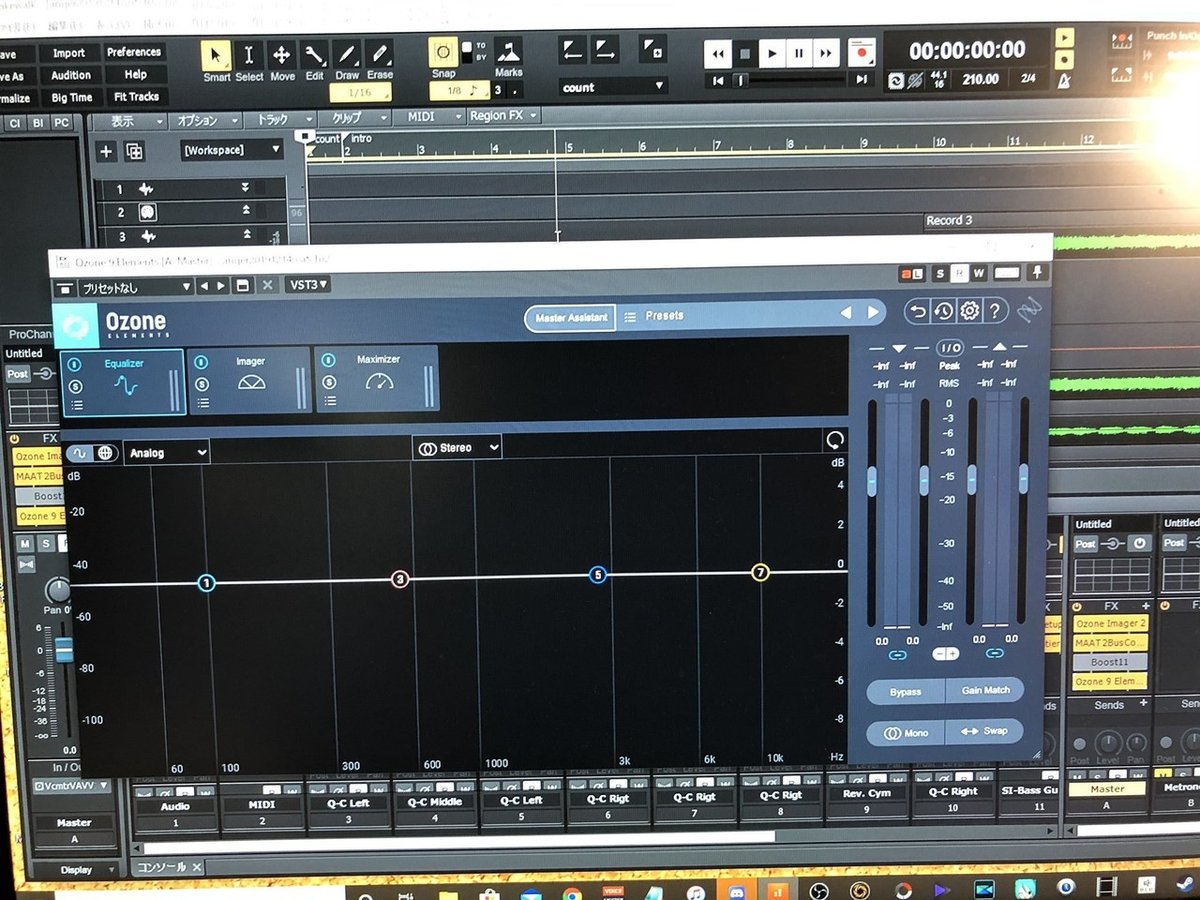Toggle output gain link icon
Viewport: 1200px width, 900px height.
994,653
